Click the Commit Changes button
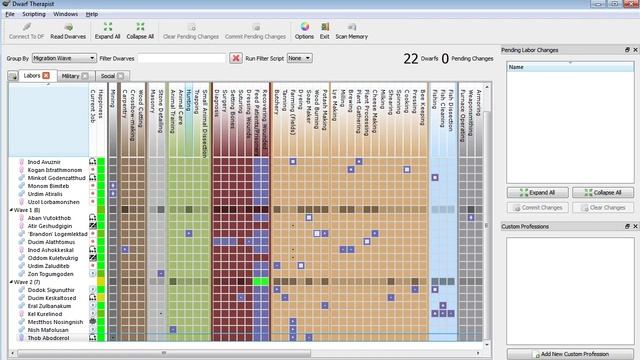The width and height of the screenshot is (640, 360). point(538,208)
